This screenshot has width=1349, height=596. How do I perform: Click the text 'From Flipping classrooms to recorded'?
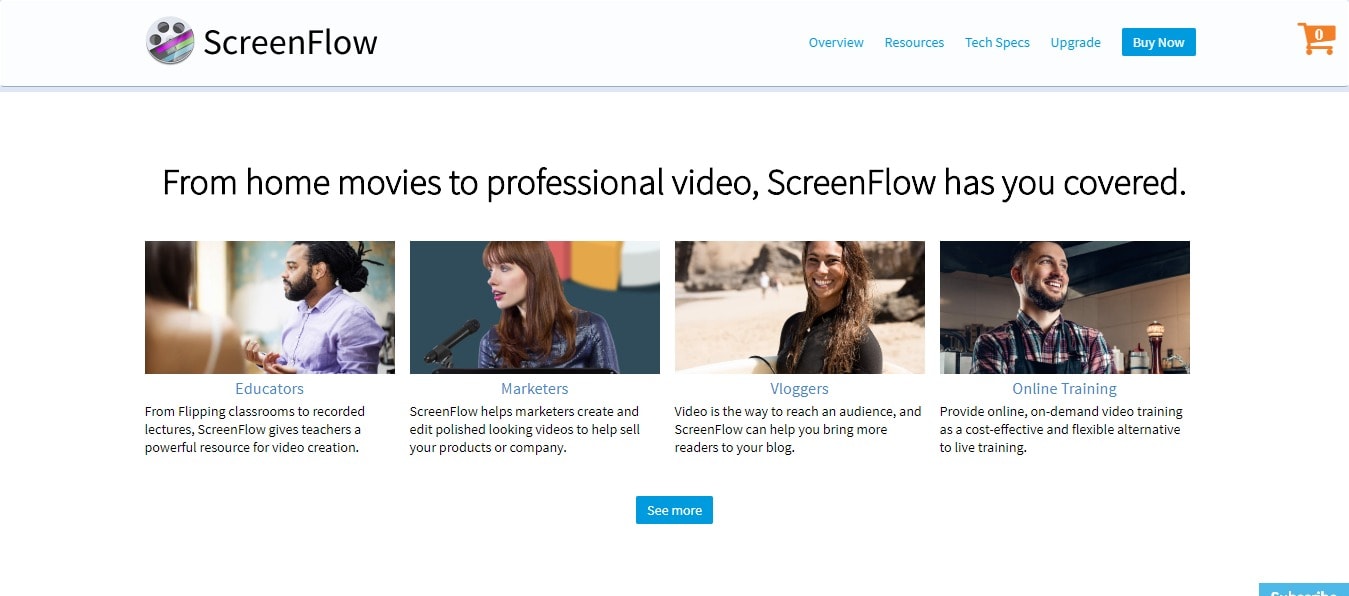(255, 411)
